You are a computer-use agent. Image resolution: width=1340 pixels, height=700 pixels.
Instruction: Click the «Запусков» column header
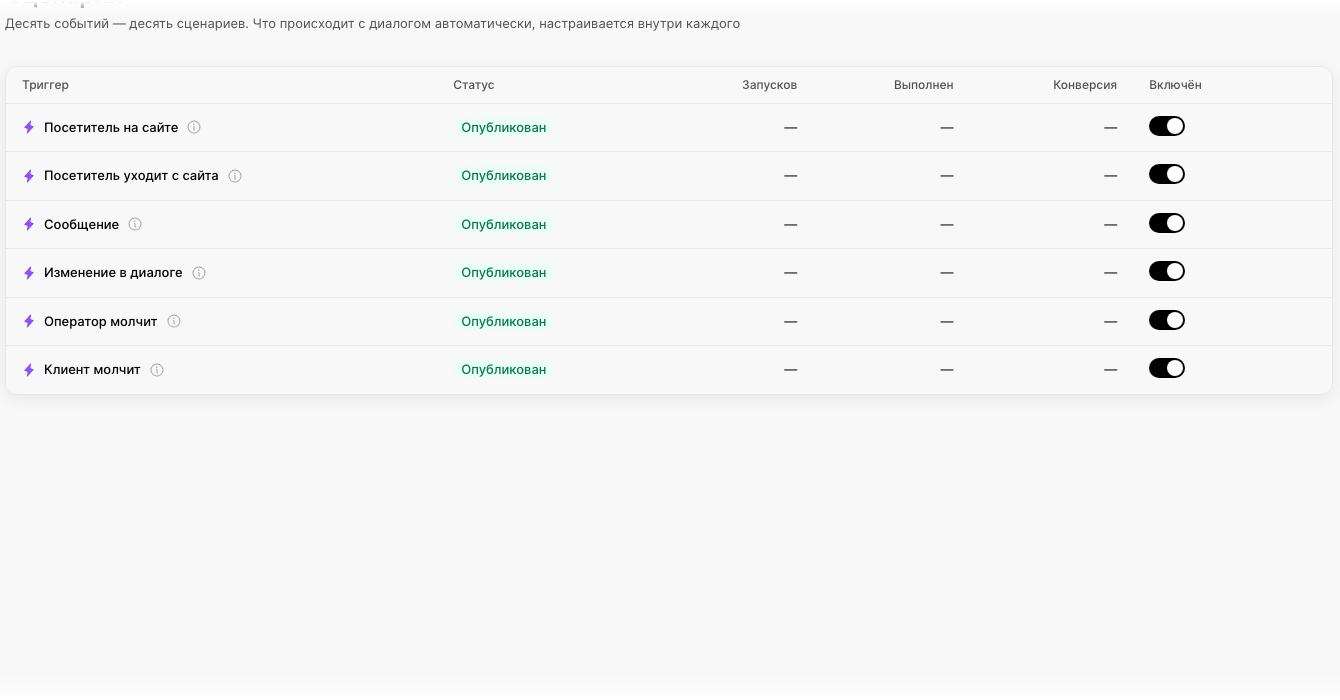tap(769, 85)
